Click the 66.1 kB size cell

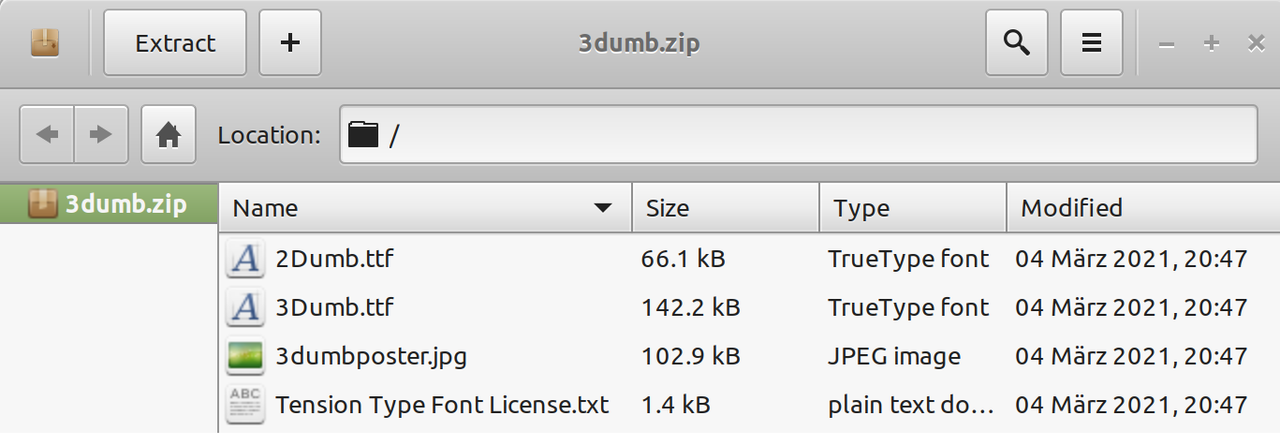683,260
